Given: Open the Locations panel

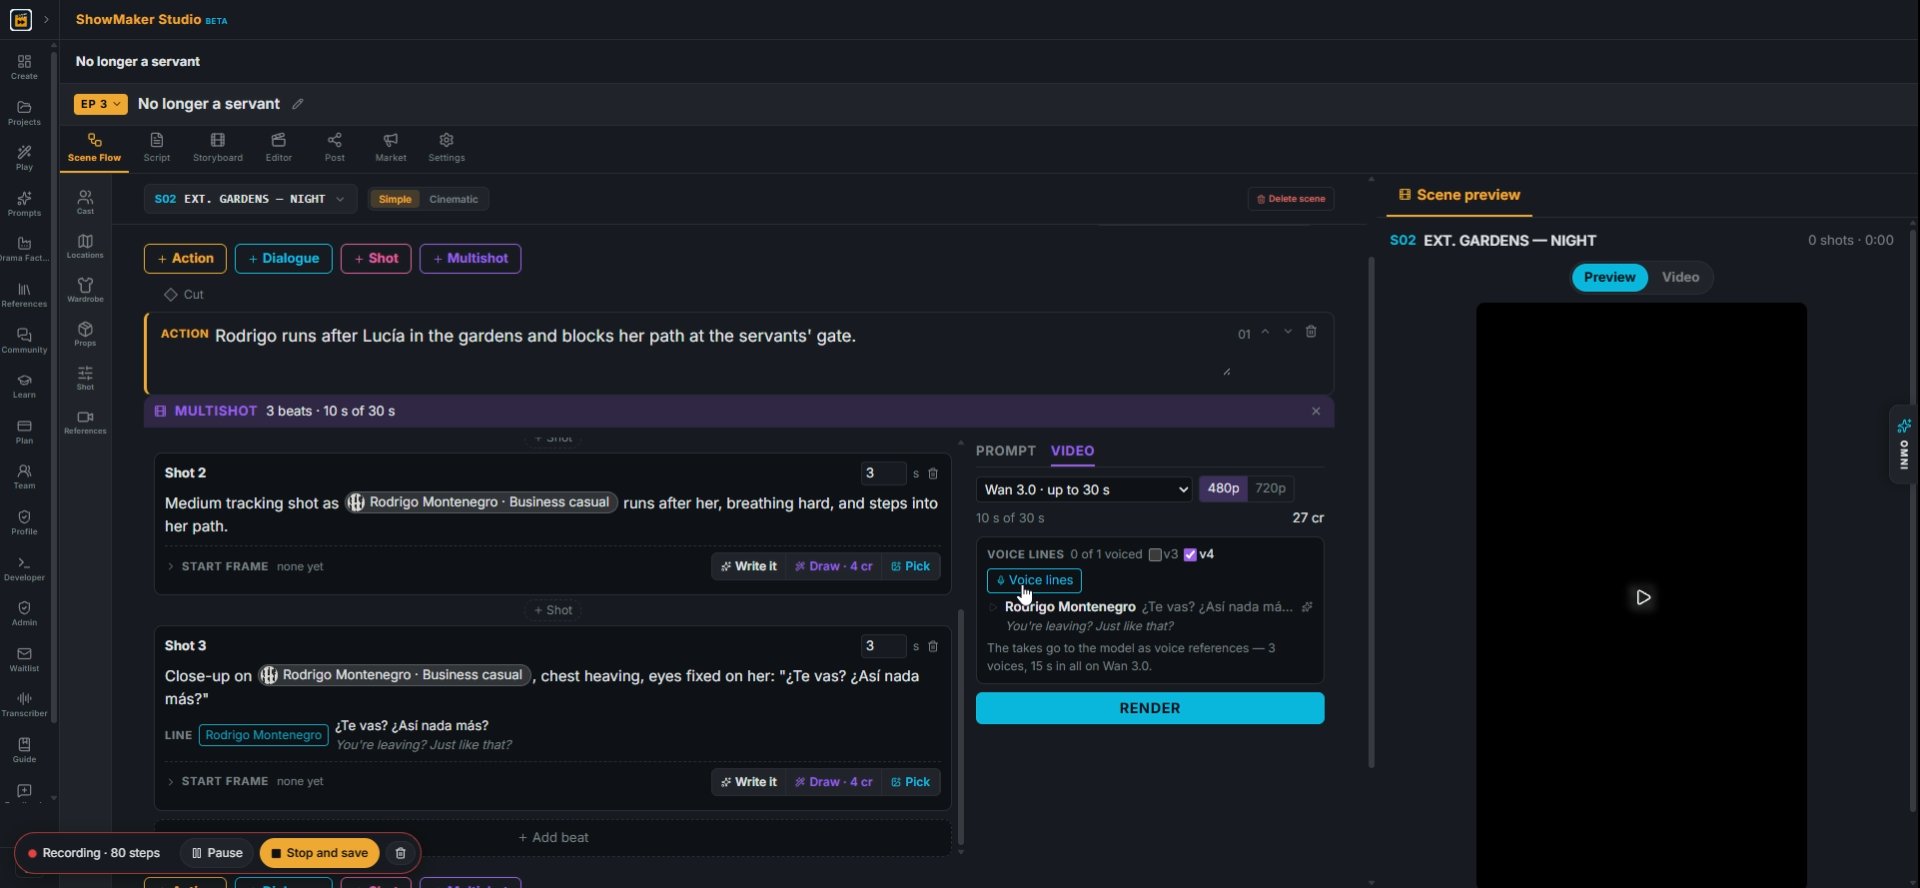Looking at the screenshot, I should click(85, 246).
